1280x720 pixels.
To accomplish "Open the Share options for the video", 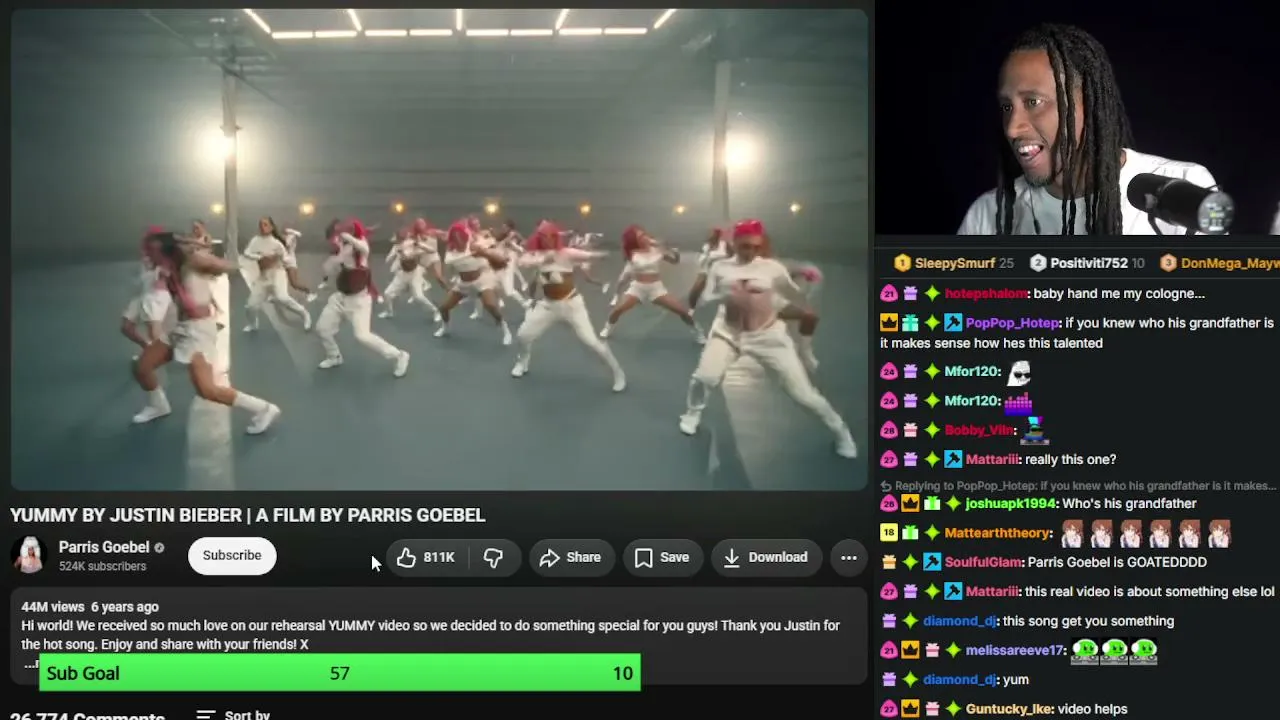I will point(570,557).
